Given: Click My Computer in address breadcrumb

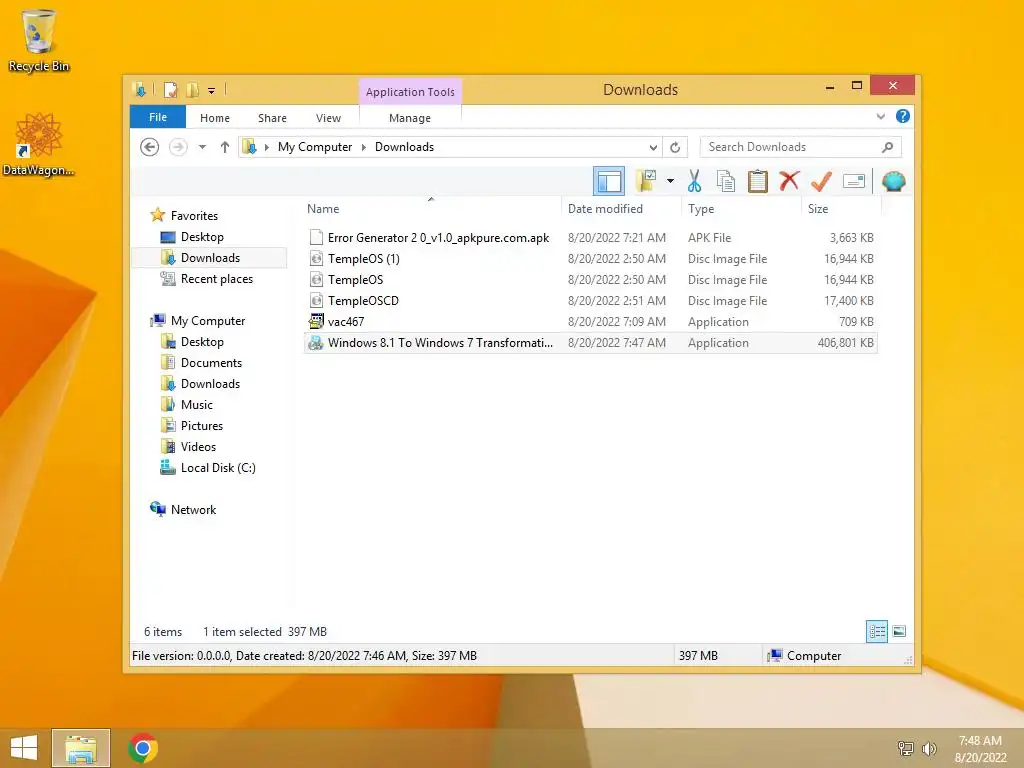Looking at the screenshot, I should click(315, 147).
